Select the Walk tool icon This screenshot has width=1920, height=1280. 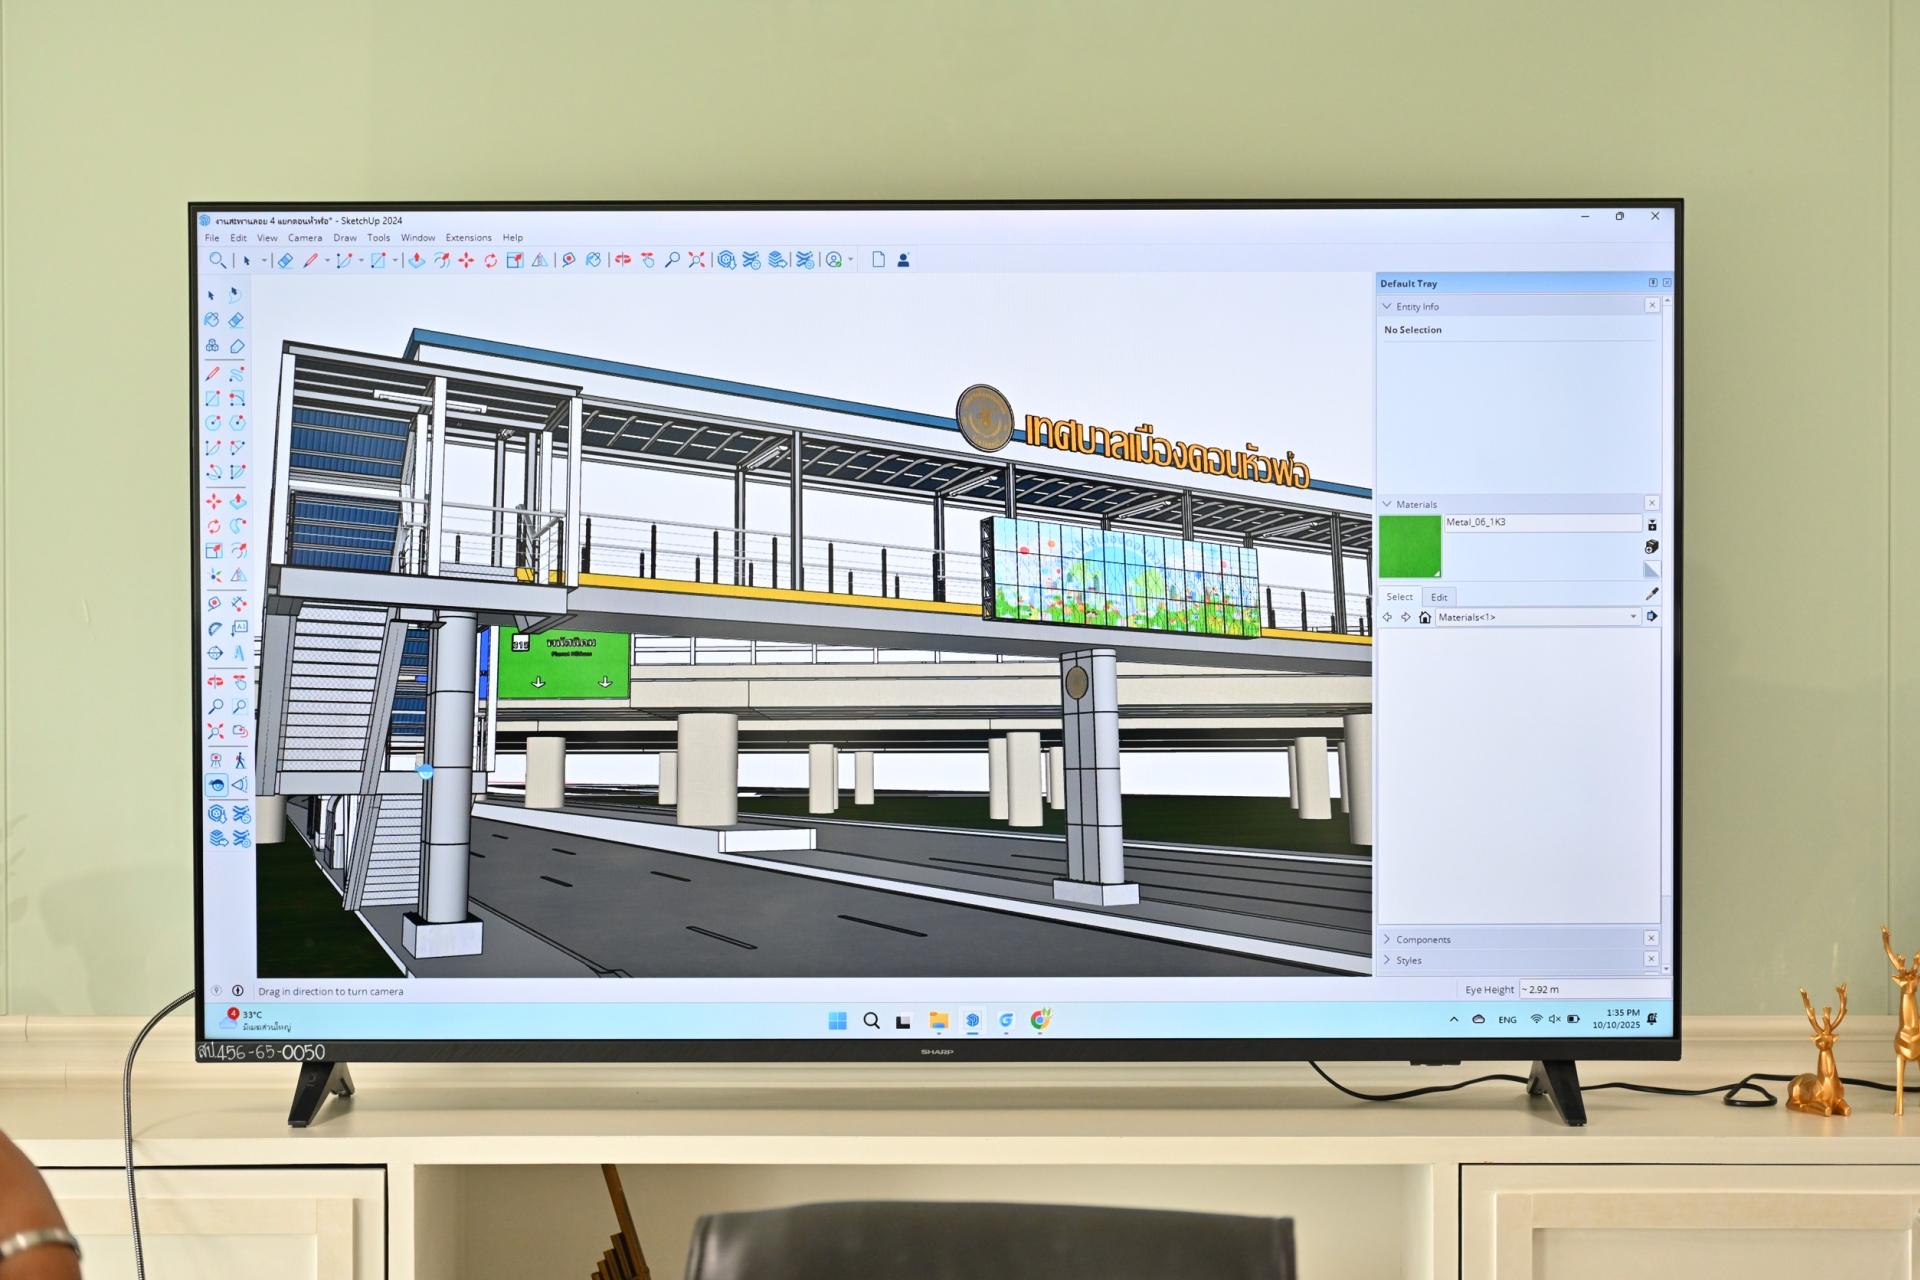pyautogui.click(x=240, y=761)
